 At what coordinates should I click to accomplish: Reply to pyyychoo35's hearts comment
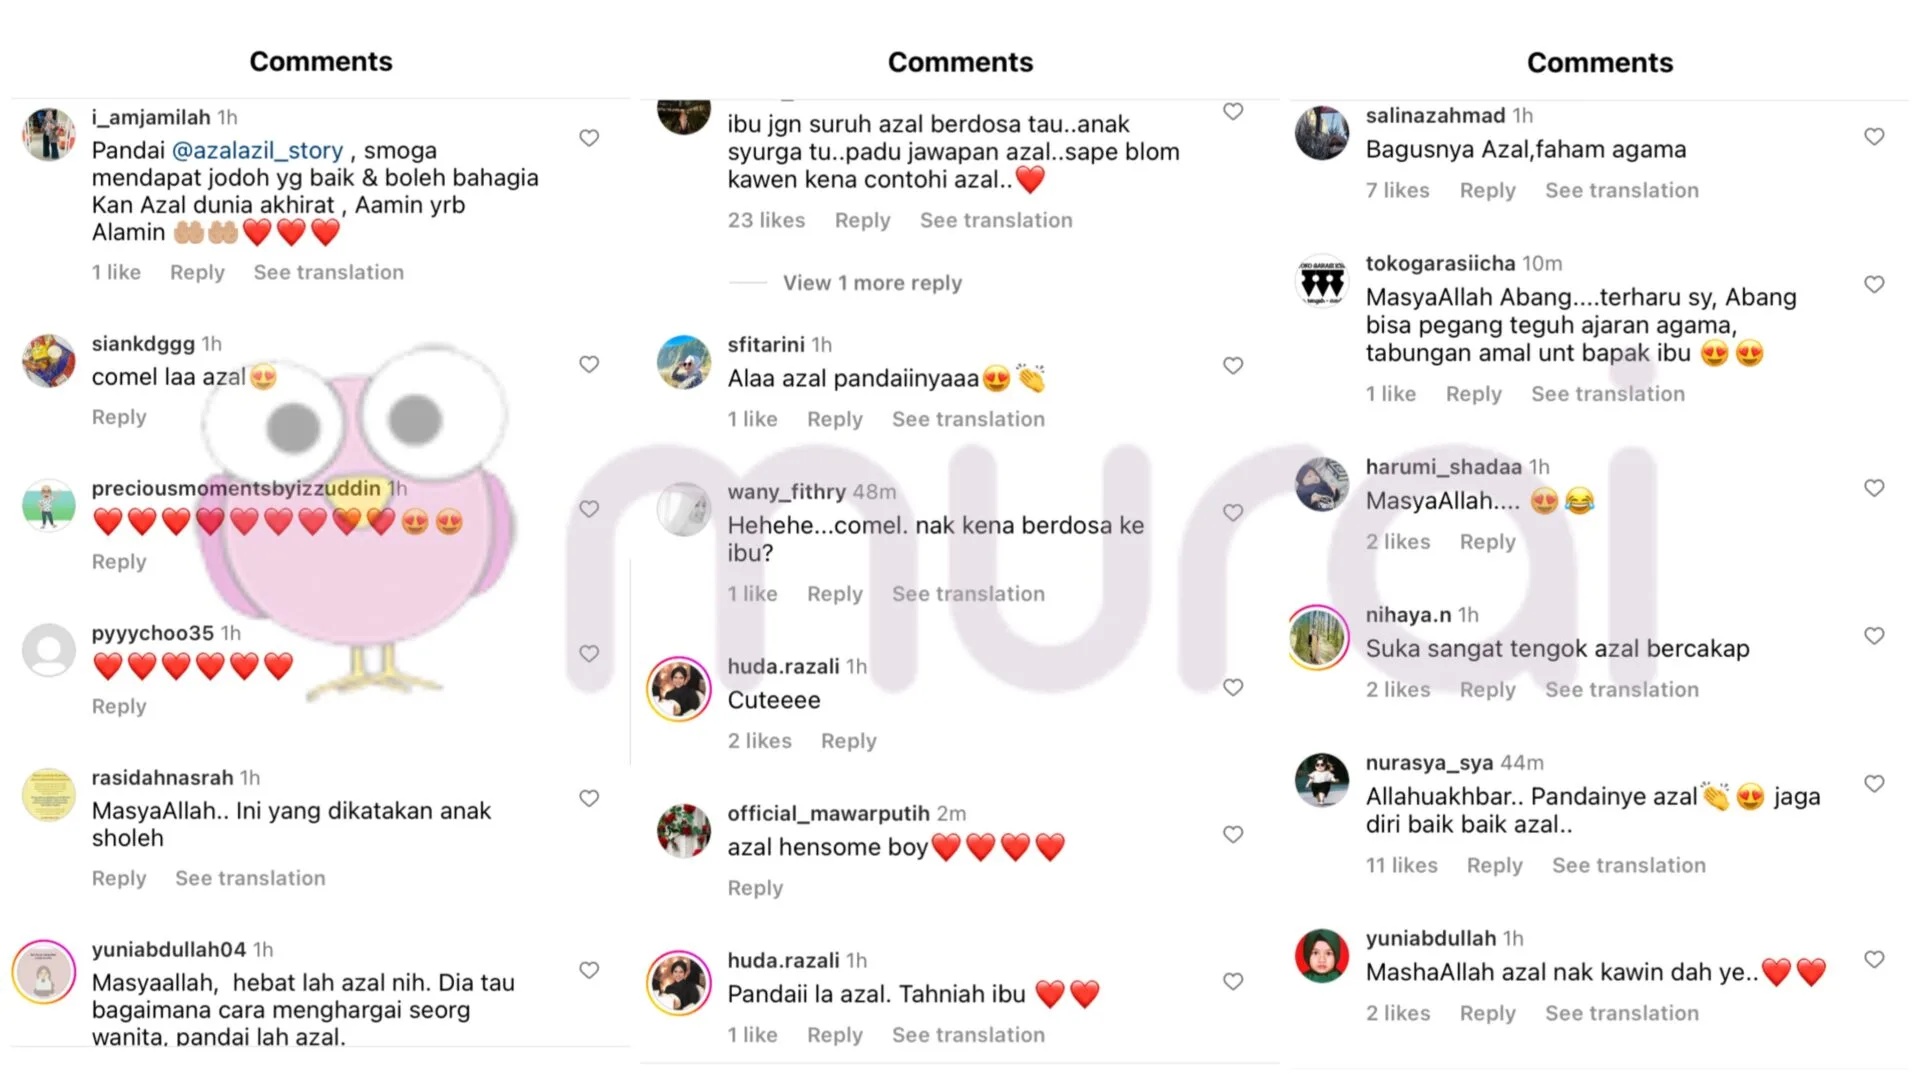pos(119,706)
